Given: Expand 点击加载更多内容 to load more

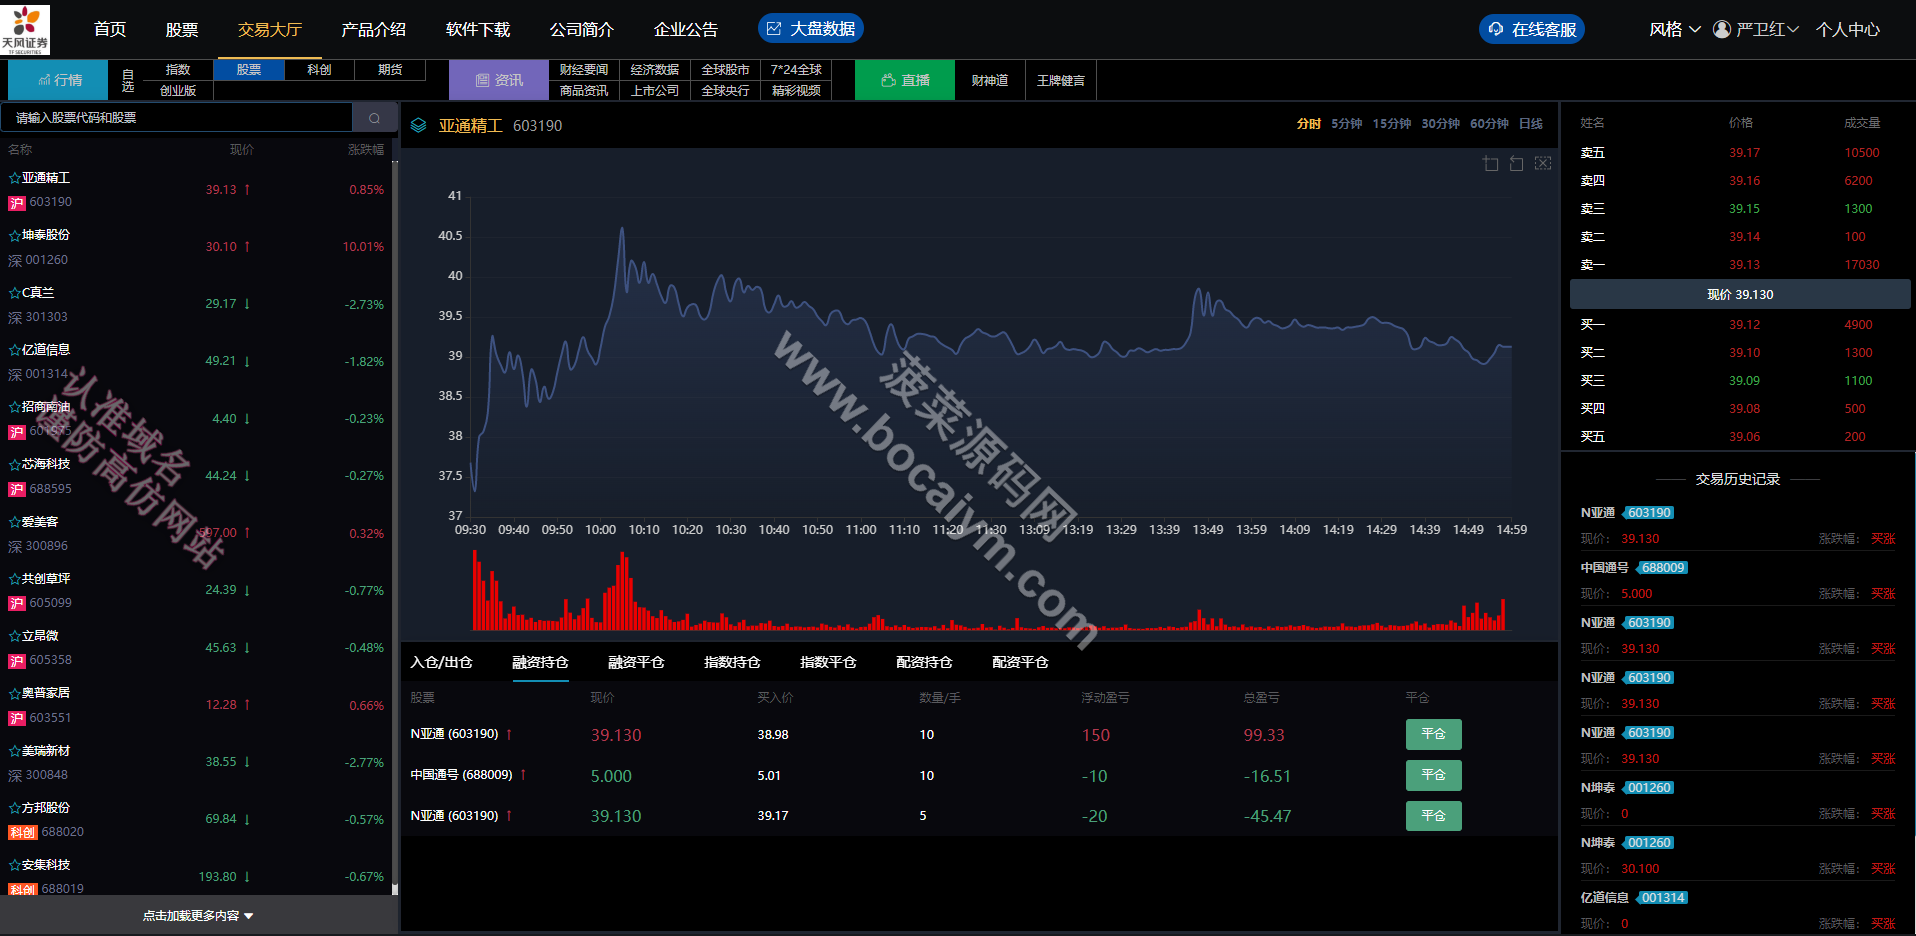Looking at the screenshot, I should (x=198, y=915).
